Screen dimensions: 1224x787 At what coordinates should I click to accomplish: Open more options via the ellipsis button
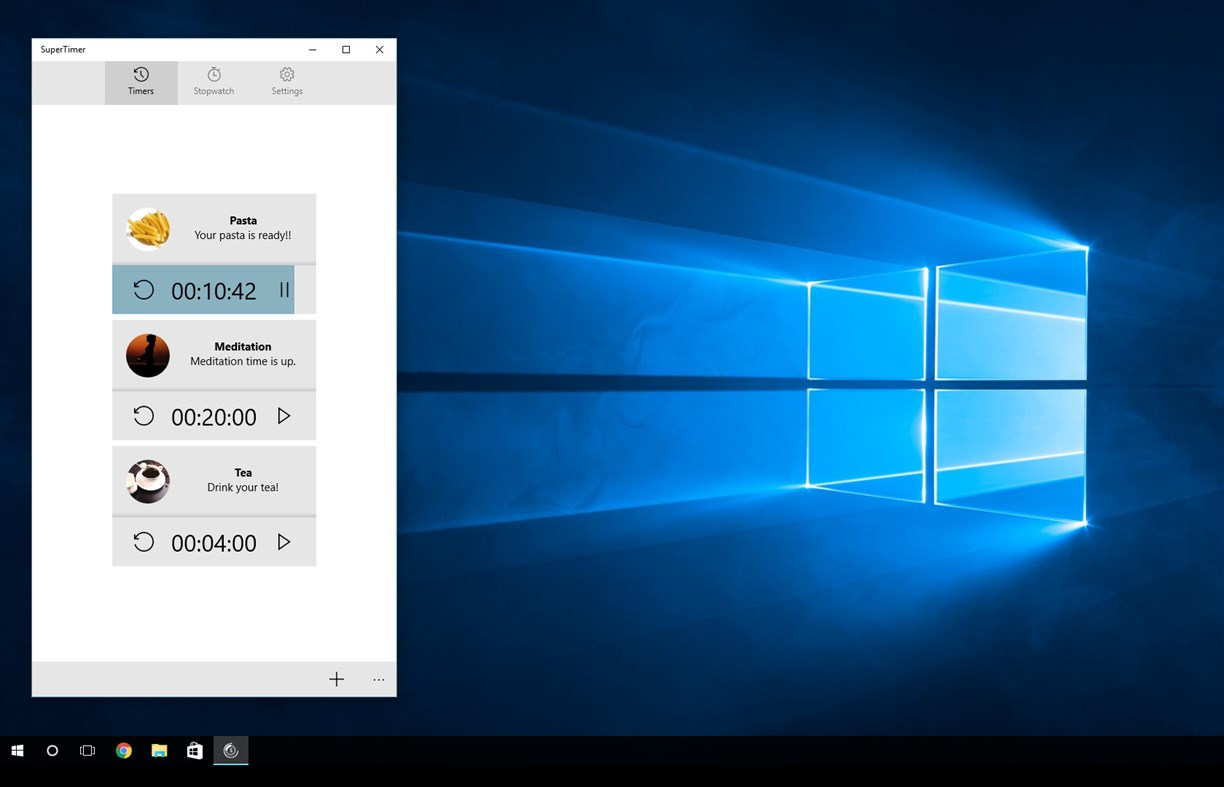378,679
